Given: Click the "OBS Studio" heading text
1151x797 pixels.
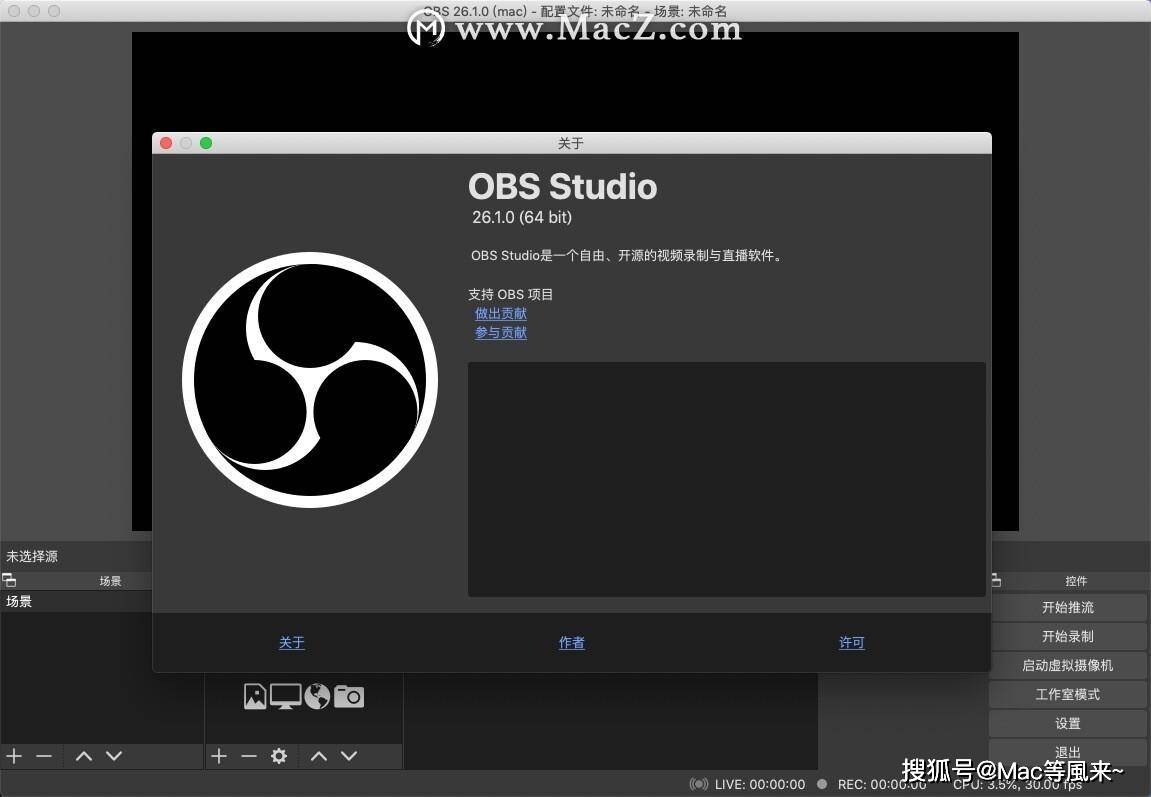Looking at the screenshot, I should (562, 186).
